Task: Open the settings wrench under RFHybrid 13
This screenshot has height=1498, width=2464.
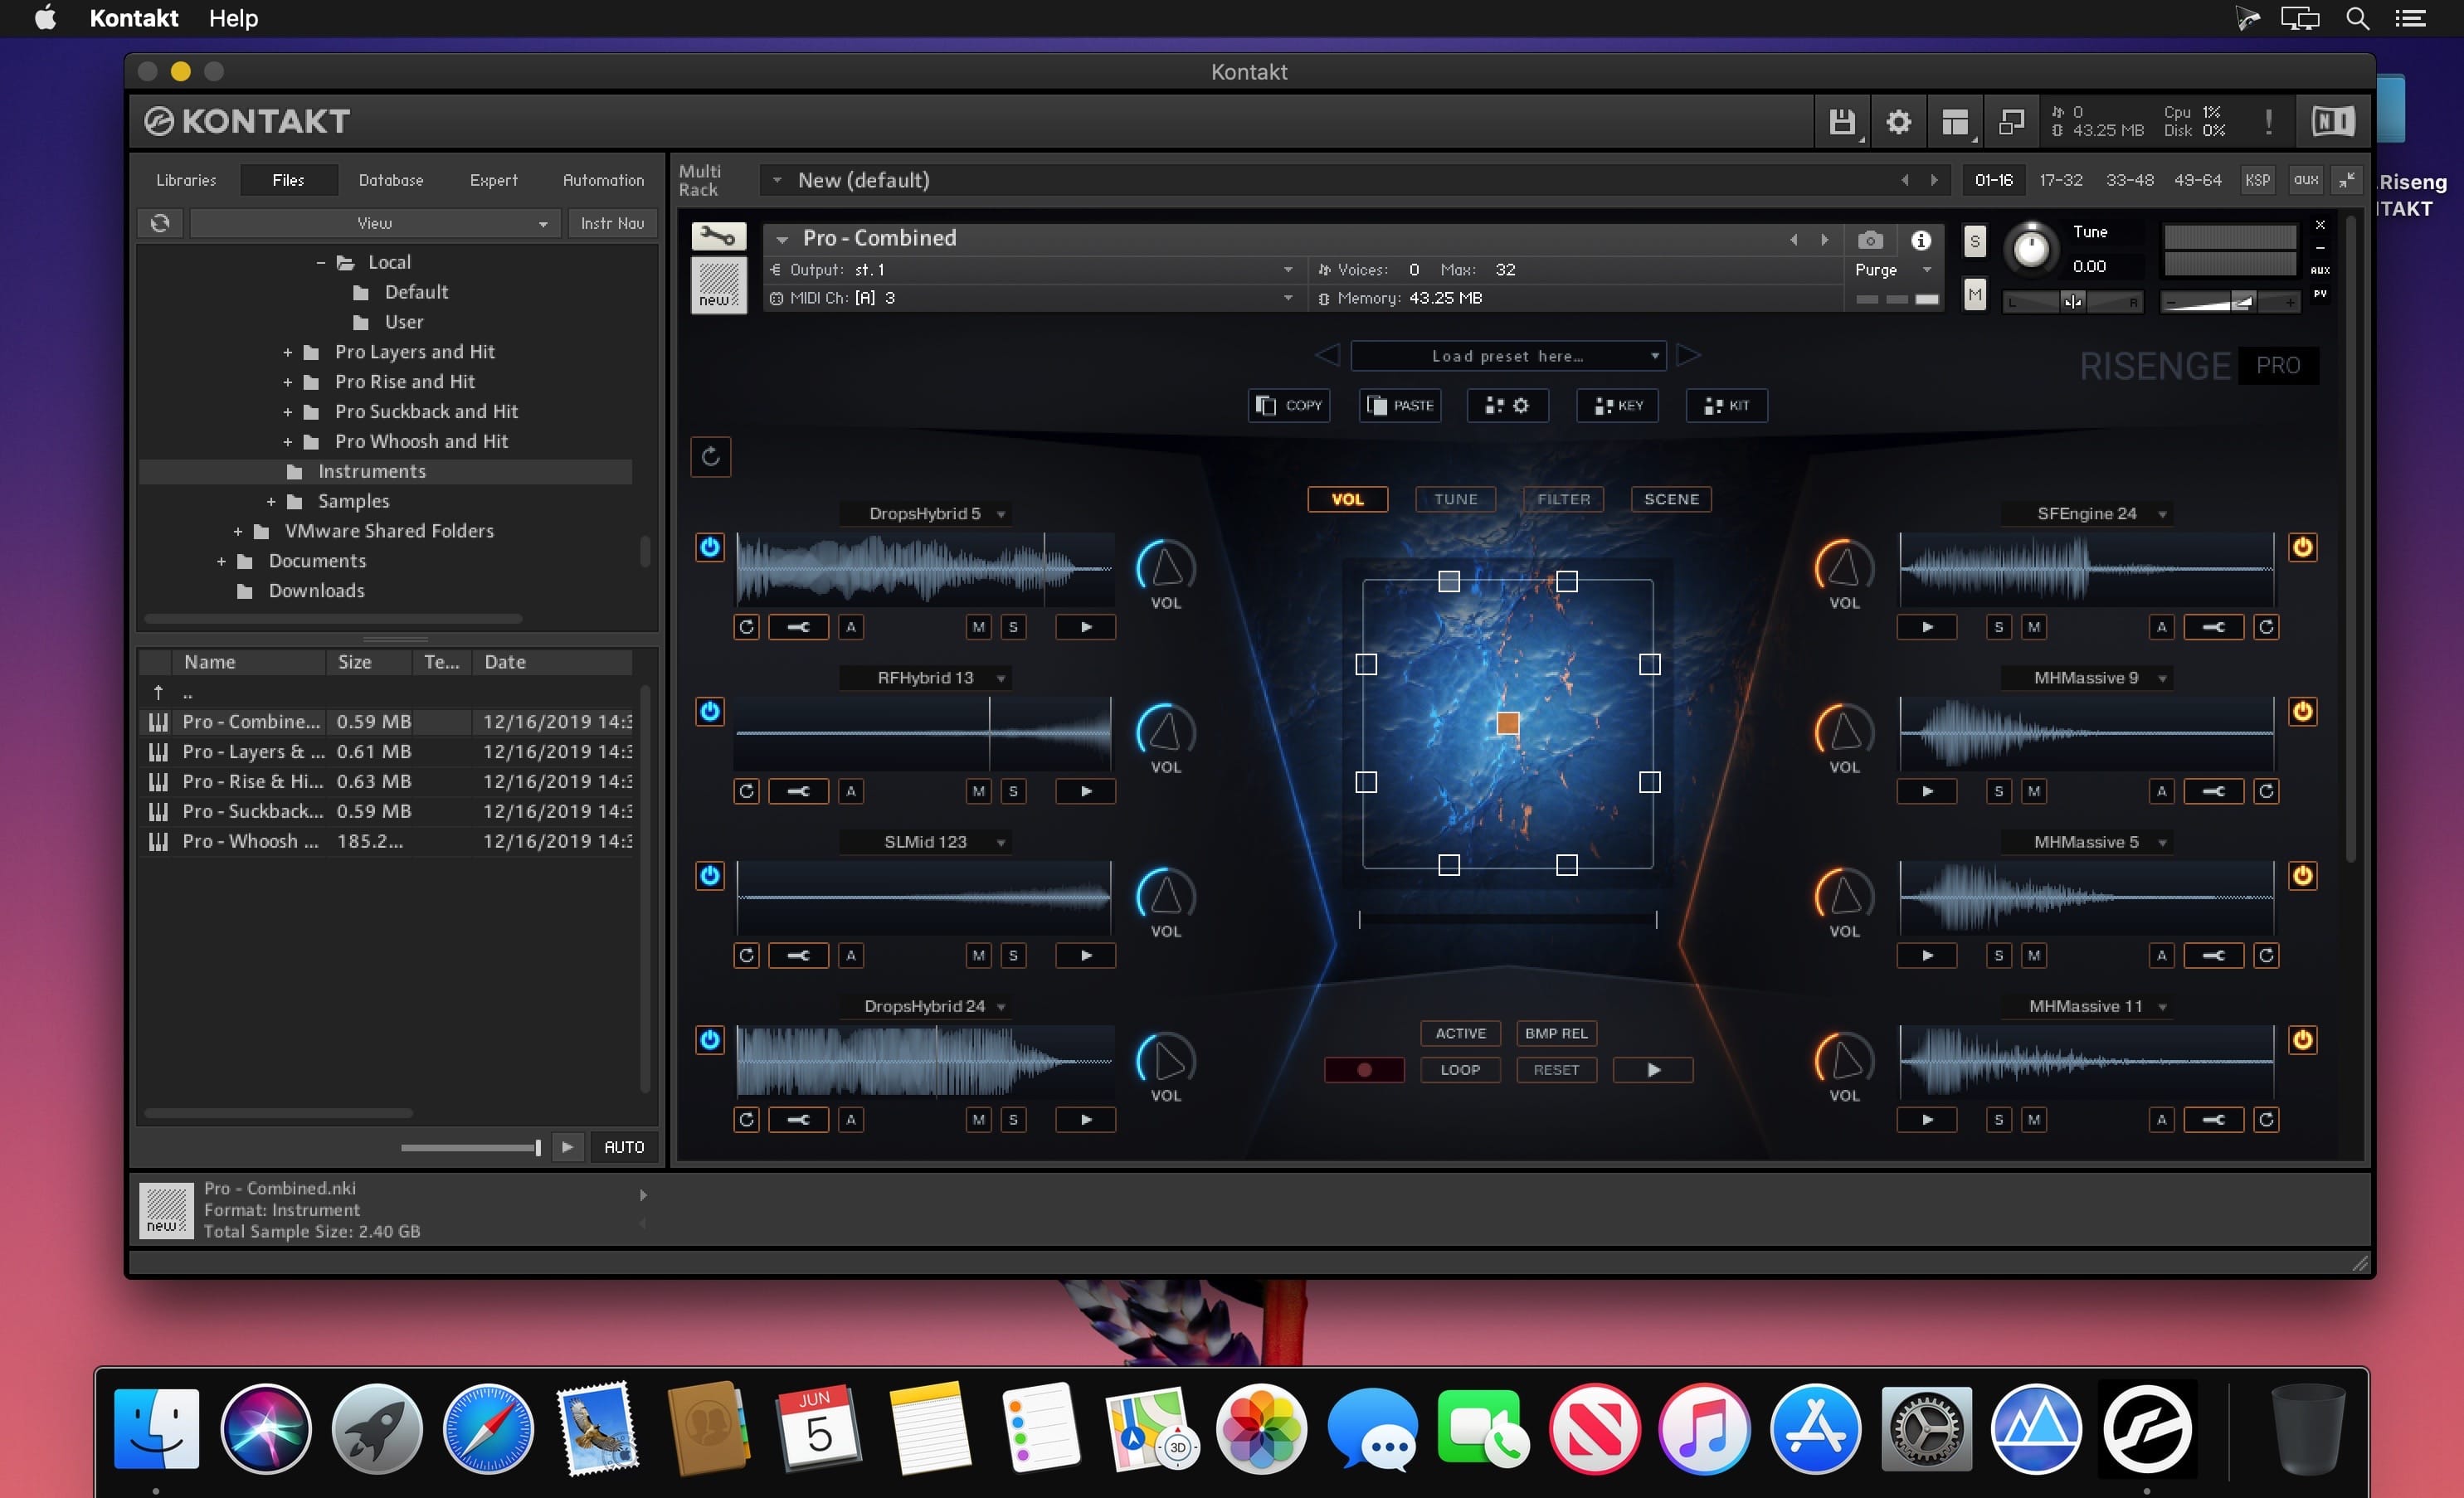Action: coord(798,791)
